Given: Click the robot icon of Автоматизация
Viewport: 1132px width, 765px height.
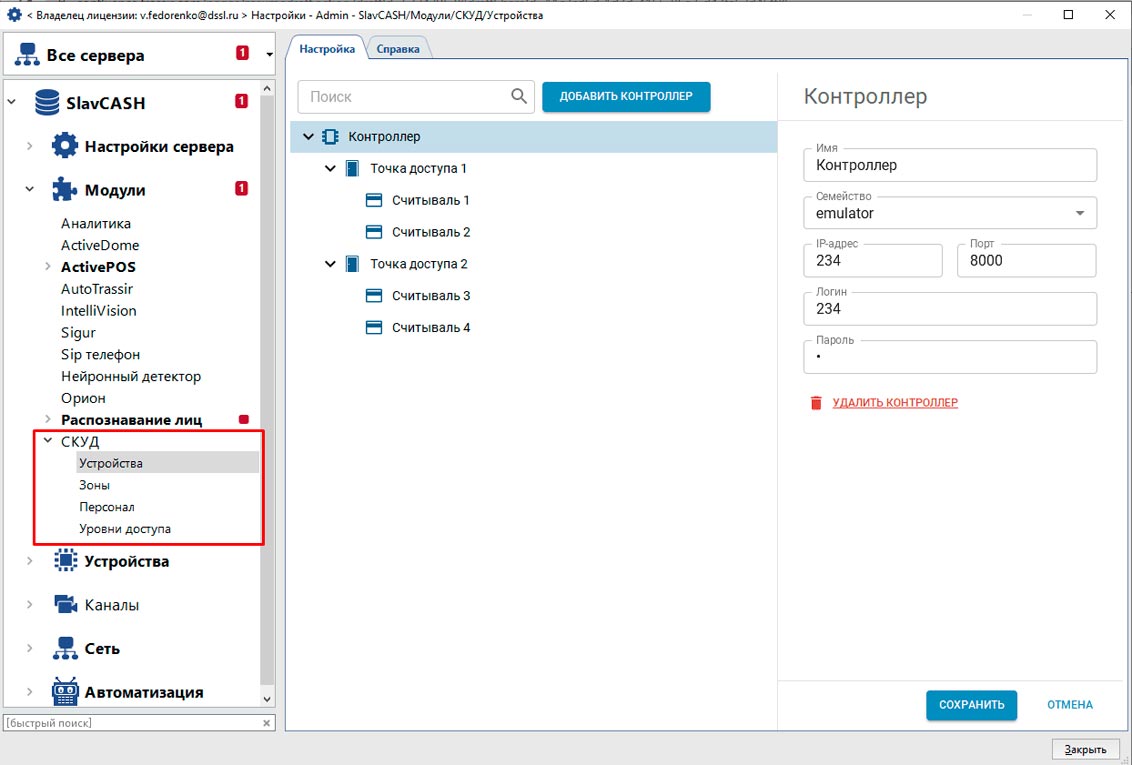Looking at the screenshot, I should click(65, 692).
